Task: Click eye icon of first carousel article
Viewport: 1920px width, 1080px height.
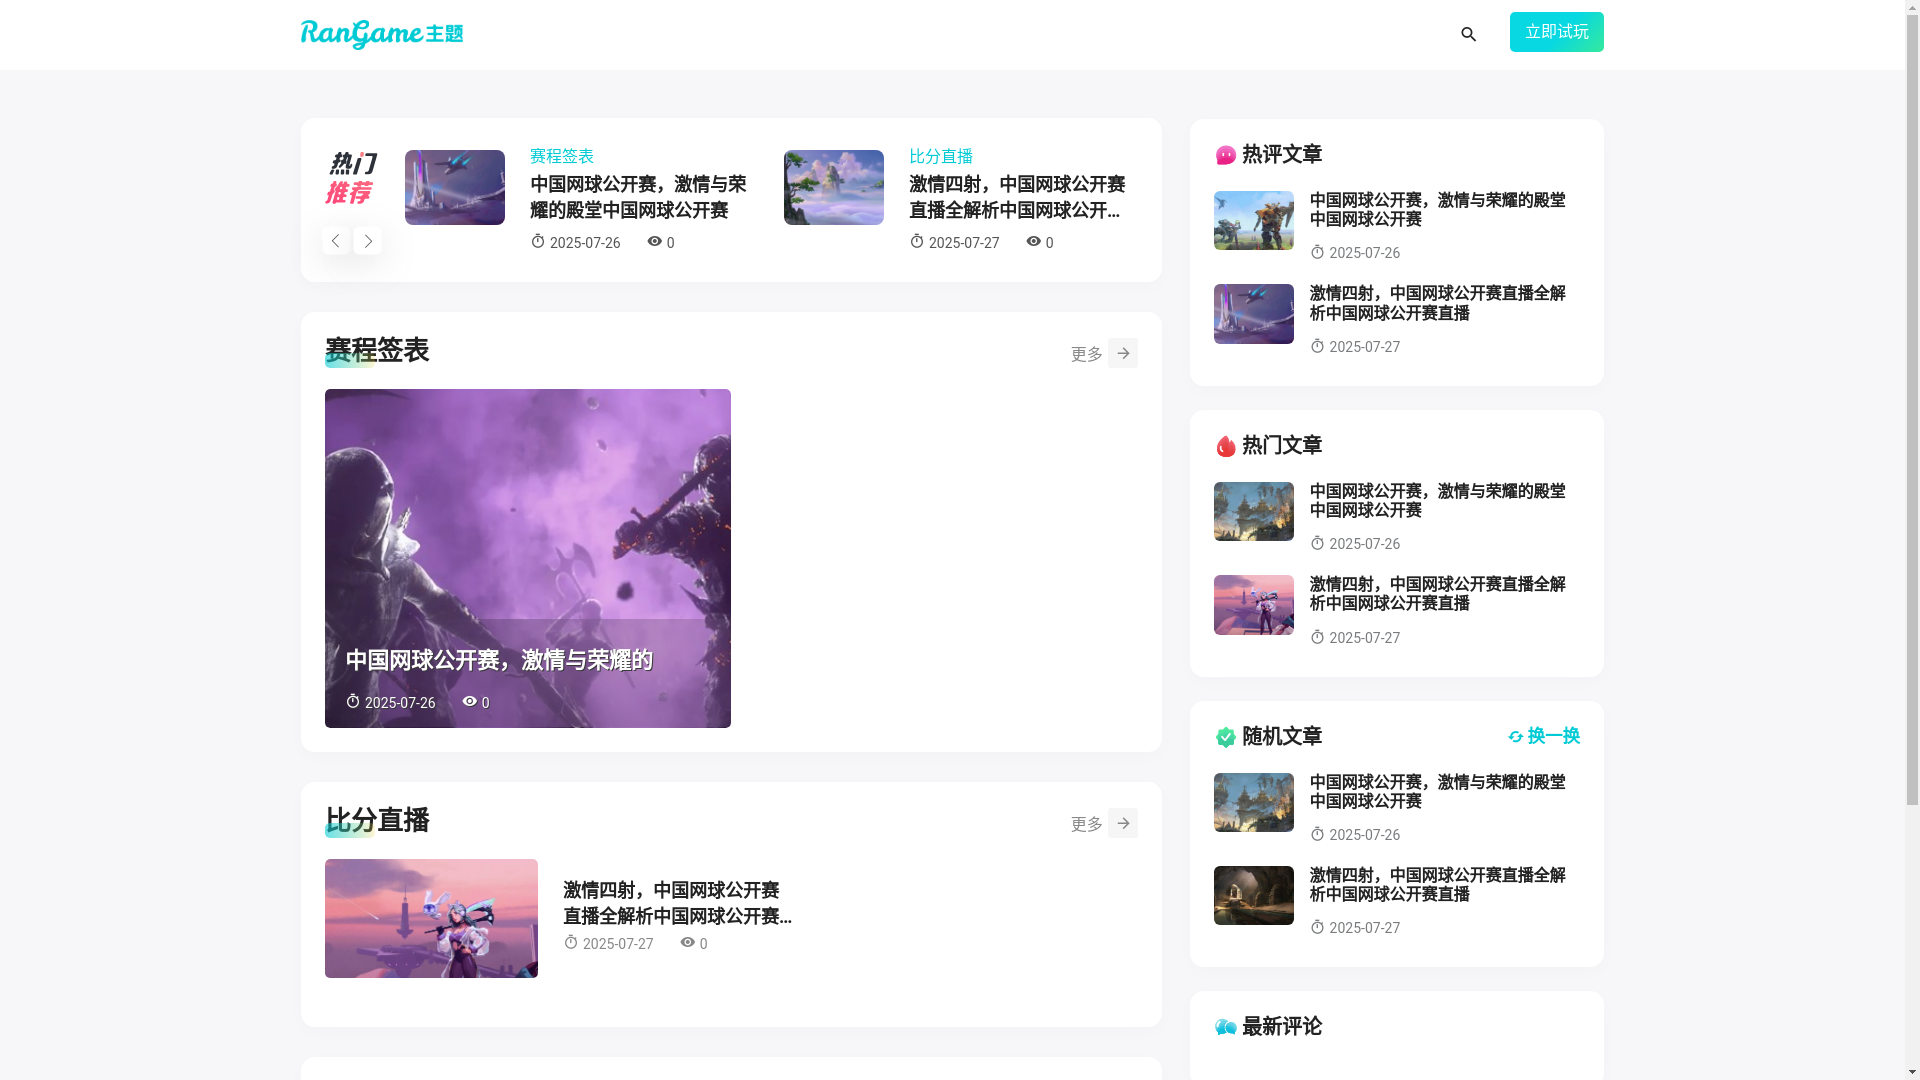Action: coord(654,241)
